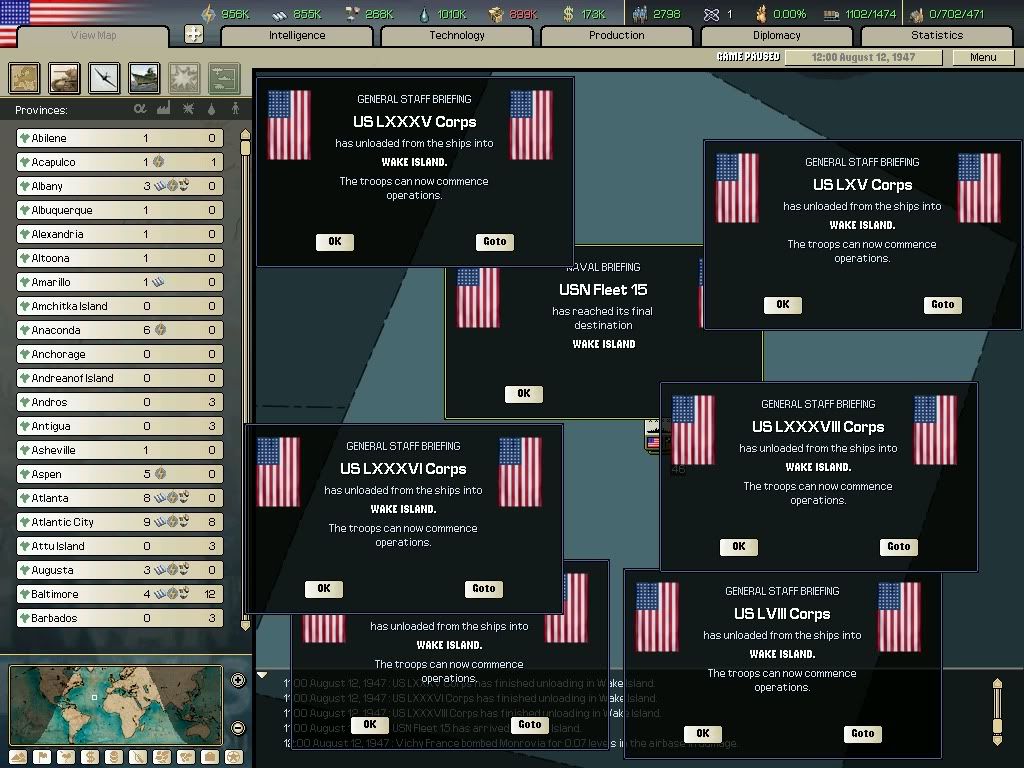Click the Menu button

(981, 57)
